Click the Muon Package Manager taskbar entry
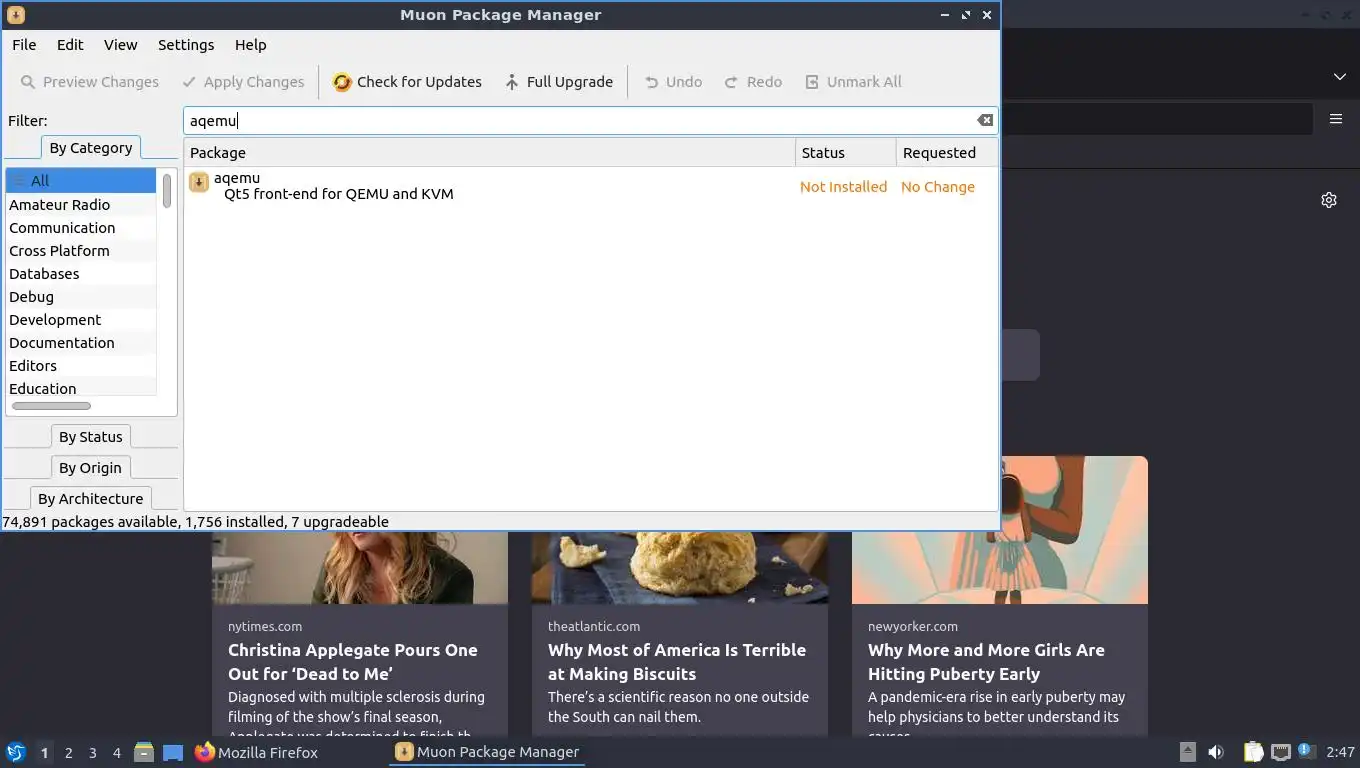The image size is (1360, 768). coord(487,752)
